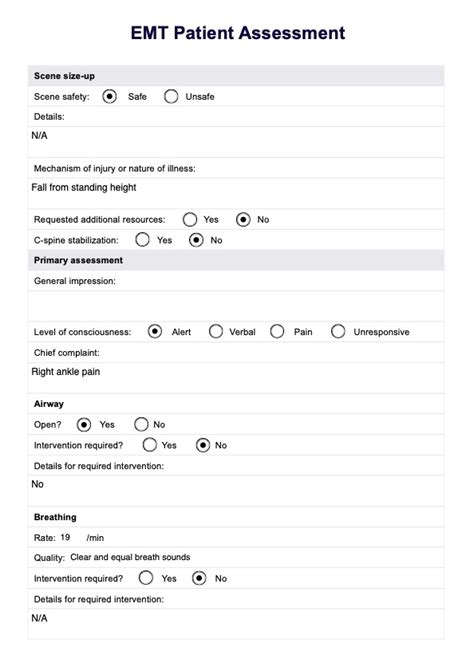Click the Chief complaint field with Right ankle pain

coord(236,378)
